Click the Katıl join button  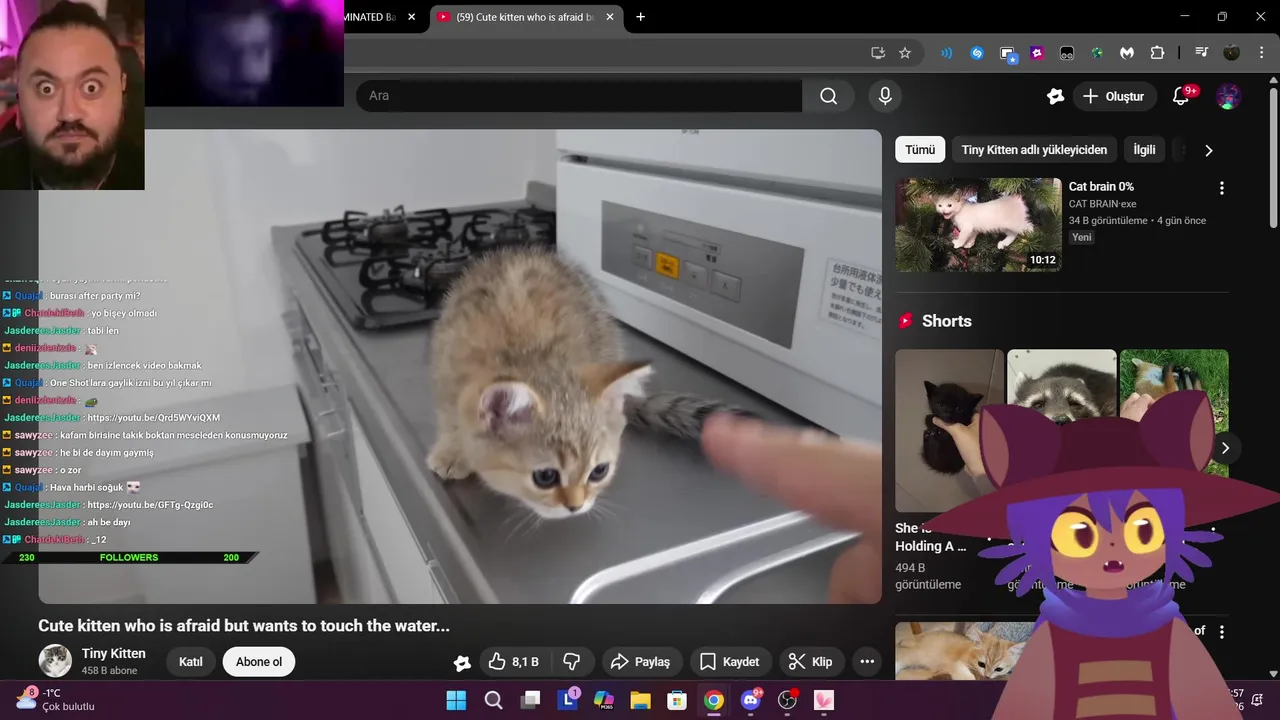click(x=191, y=662)
